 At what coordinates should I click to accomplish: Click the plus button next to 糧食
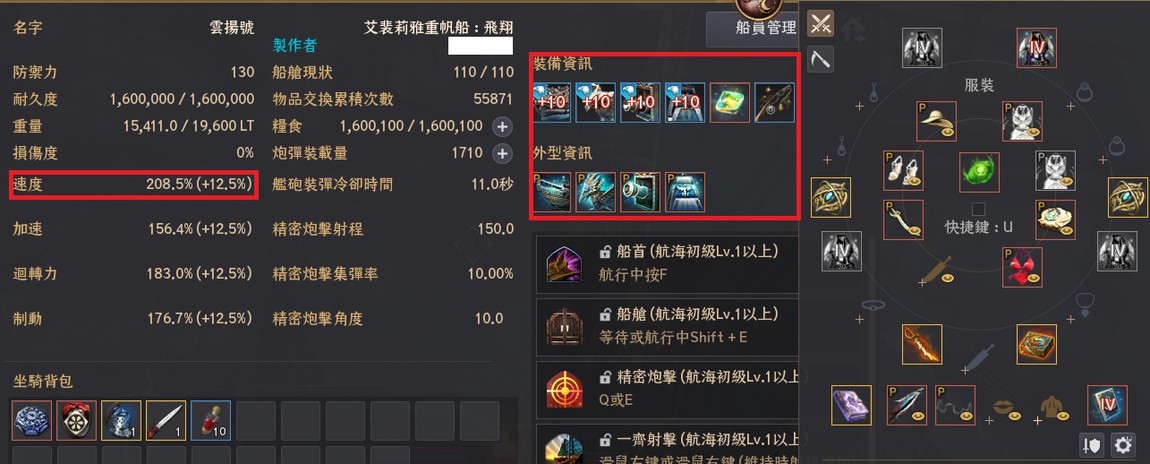[502, 126]
